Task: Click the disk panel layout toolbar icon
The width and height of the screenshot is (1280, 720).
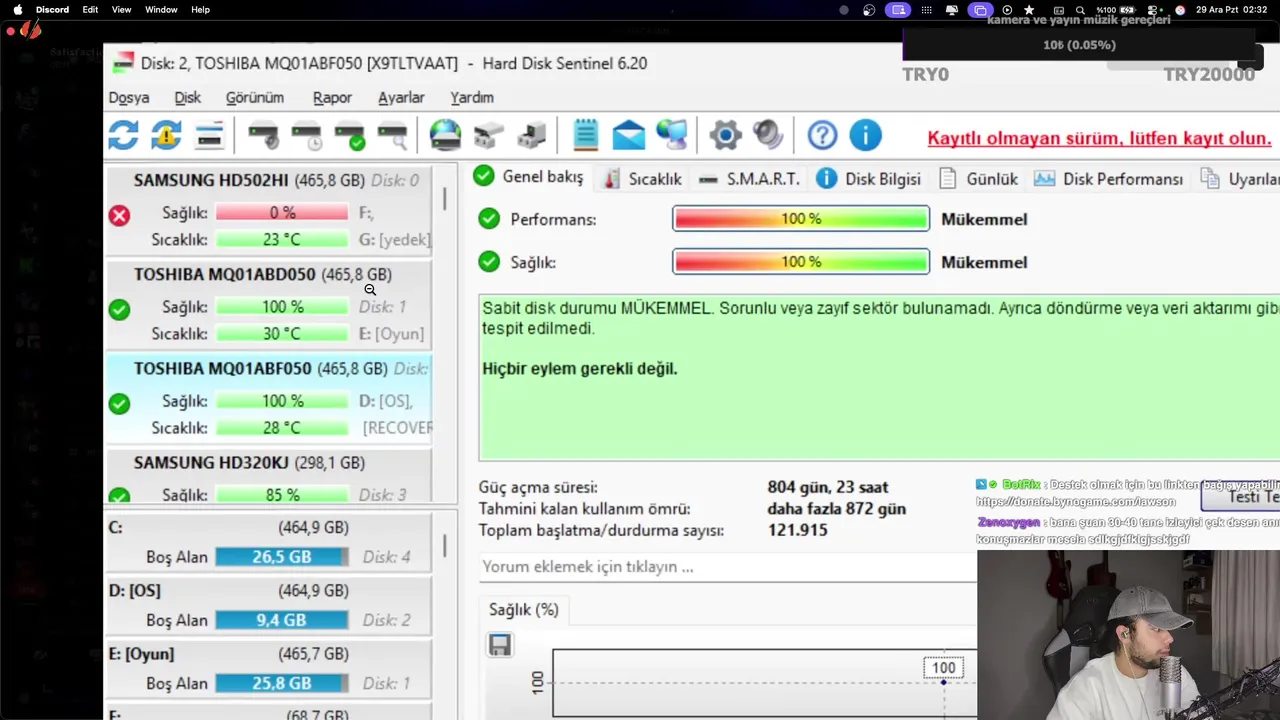Action: (x=209, y=135)
